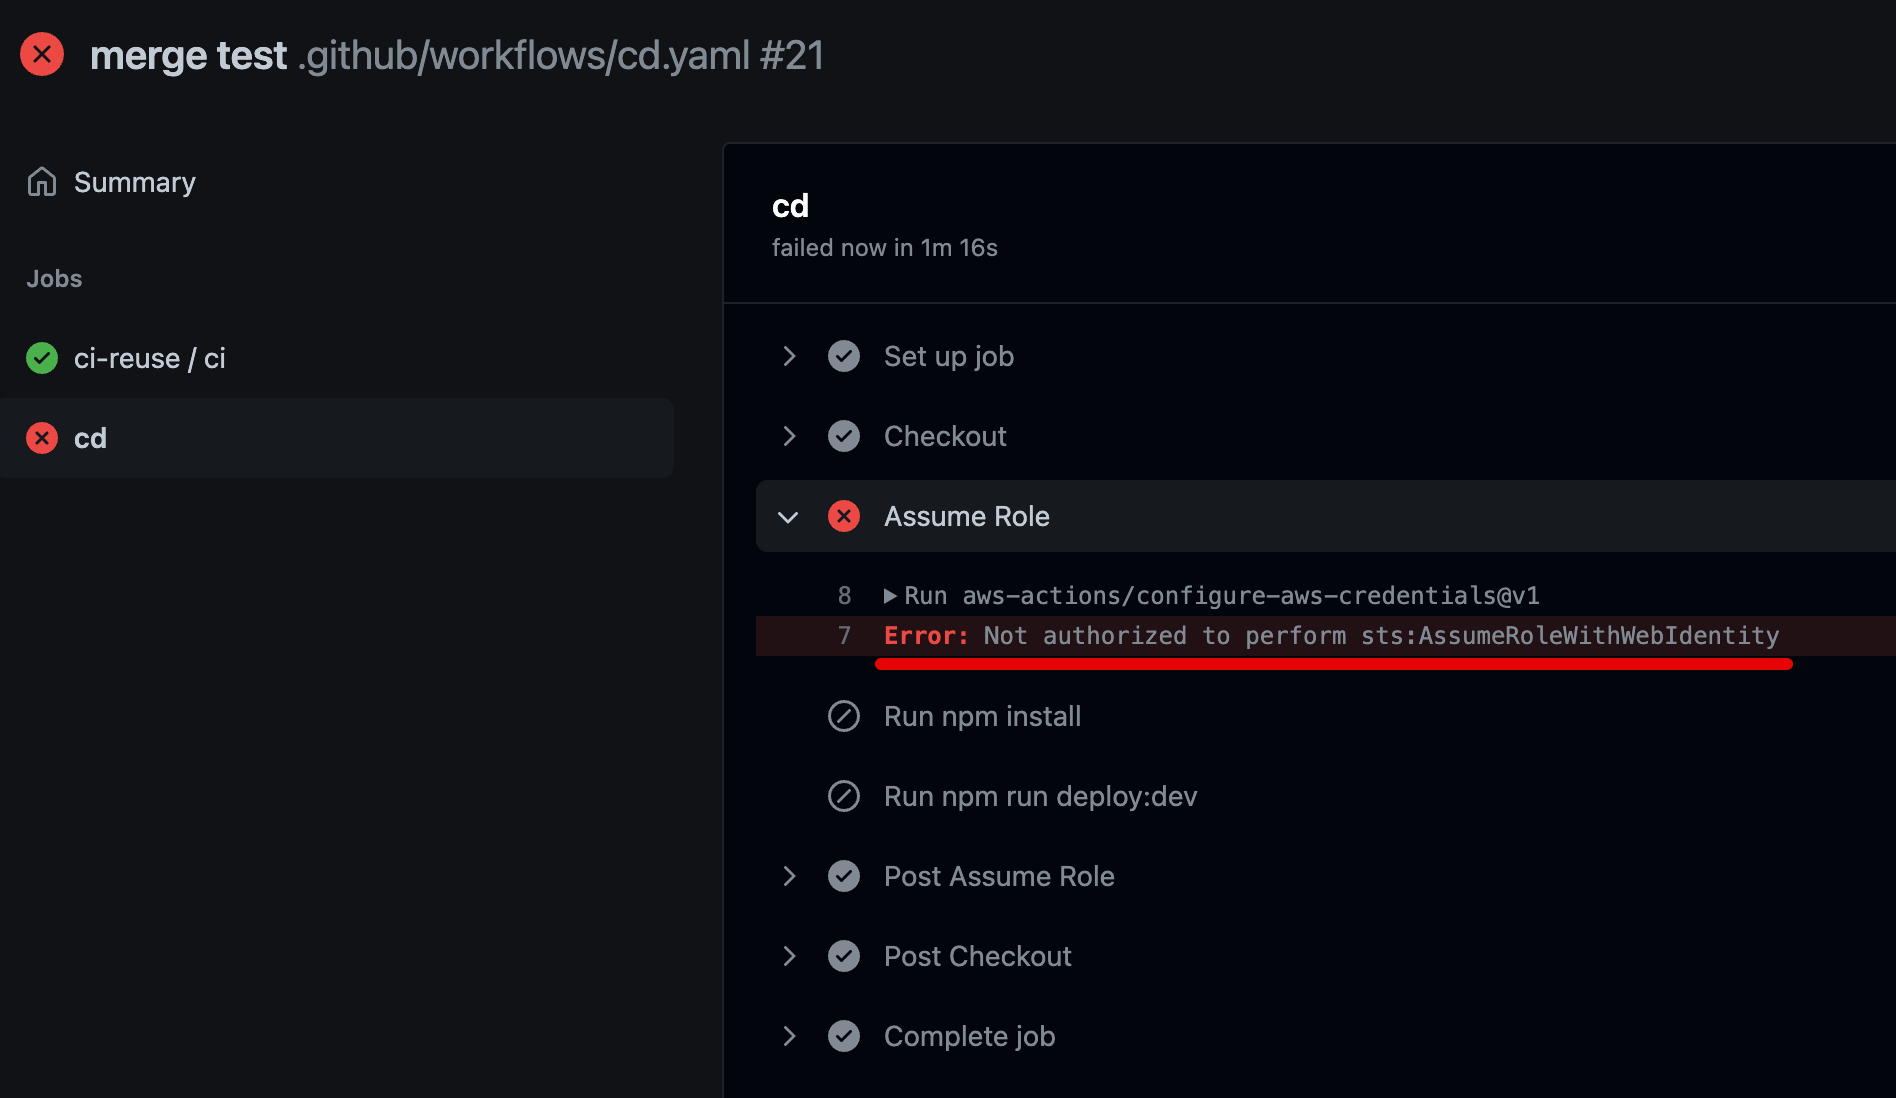1896x1098 pixels.
Task: Click the green success icon for ci-reuse / ci
Action: click(42, 358)
